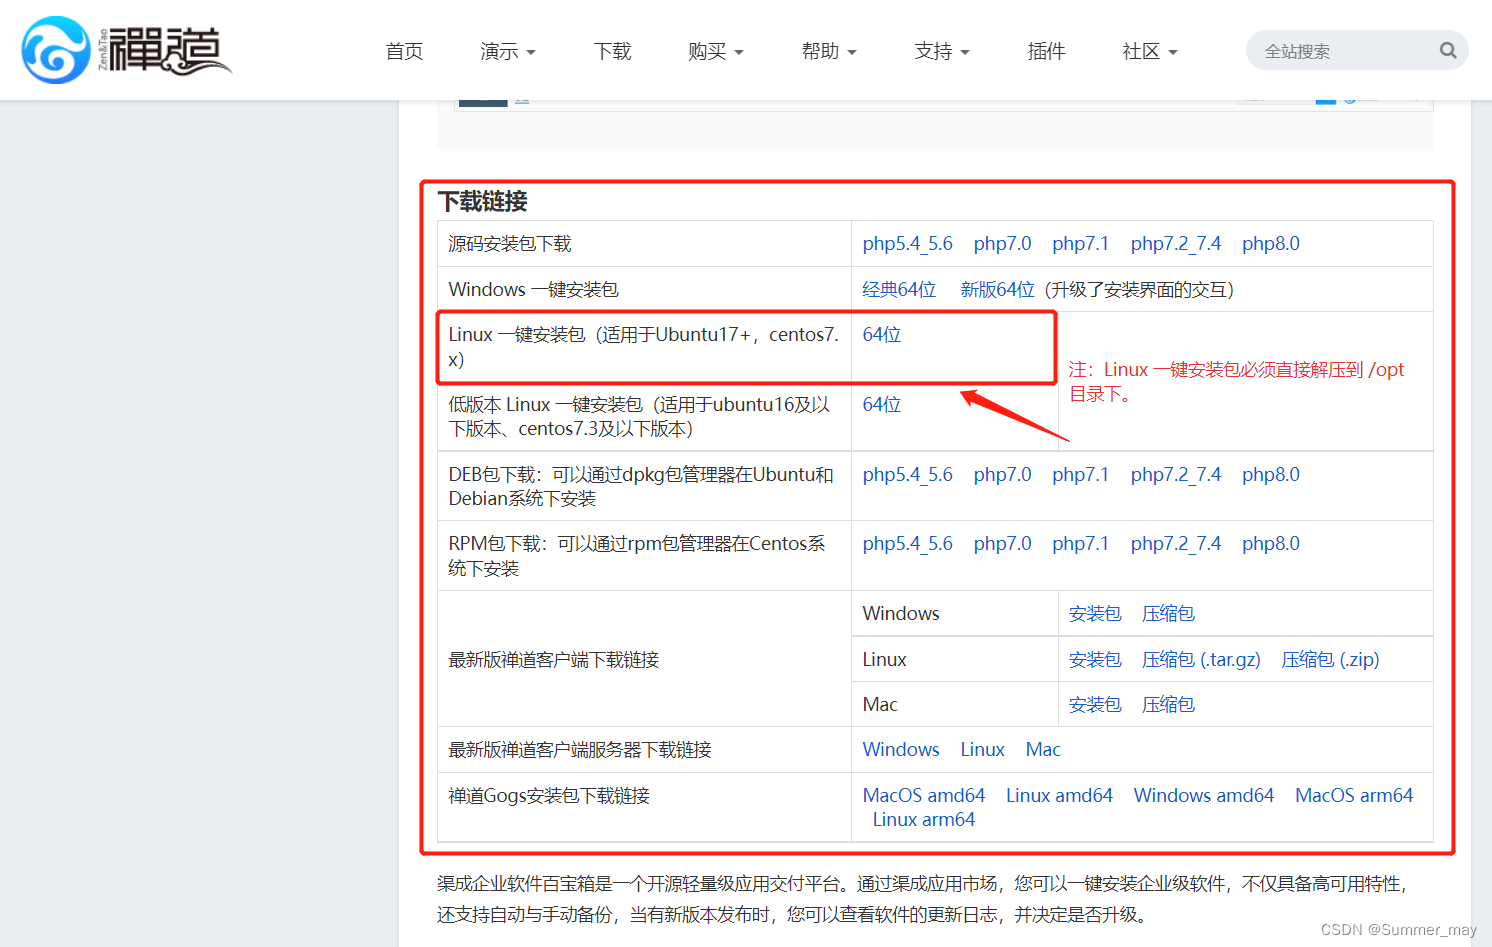Expand the 购买 dropdown menu

tap(716, 51)
